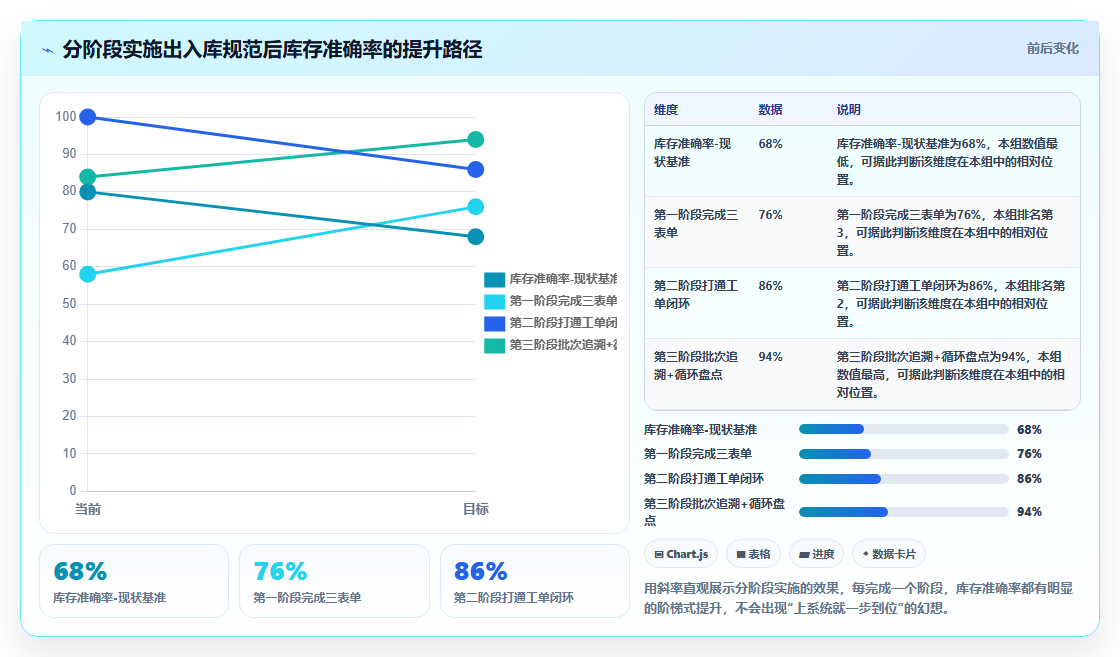1120x657 pixels.
Task: Click the 维度 column header
Action: tap(666, 110)
